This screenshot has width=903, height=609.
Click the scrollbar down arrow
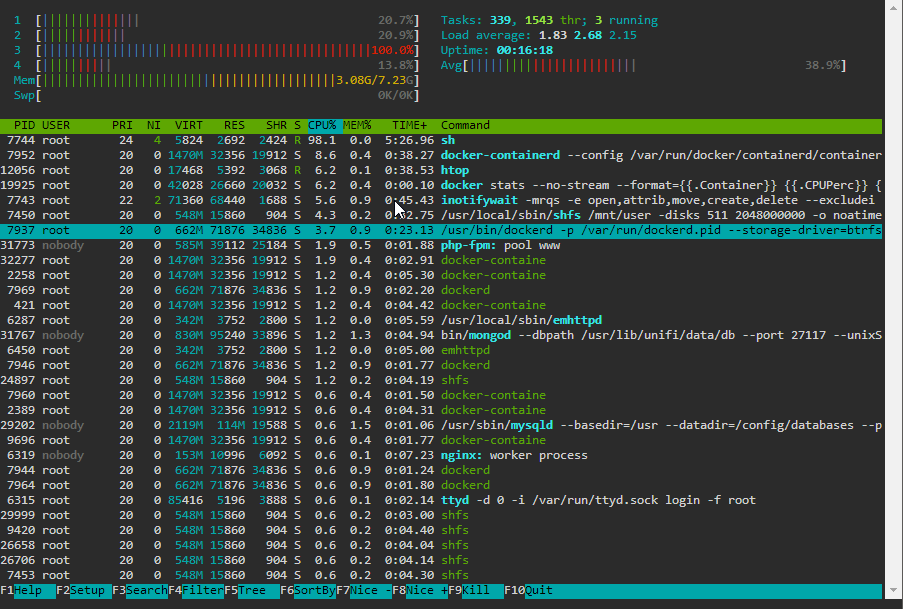click(894, 591)
